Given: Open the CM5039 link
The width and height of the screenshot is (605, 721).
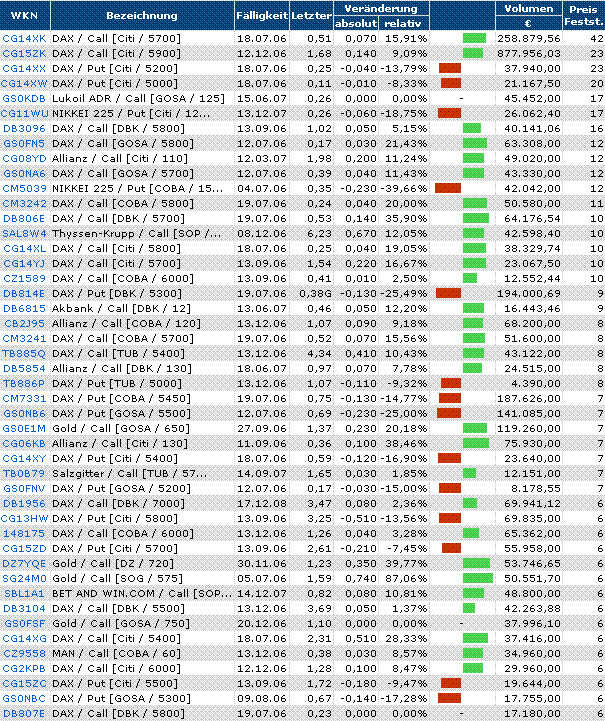Looking at the screenshot, I should click(x=24, y=189).
